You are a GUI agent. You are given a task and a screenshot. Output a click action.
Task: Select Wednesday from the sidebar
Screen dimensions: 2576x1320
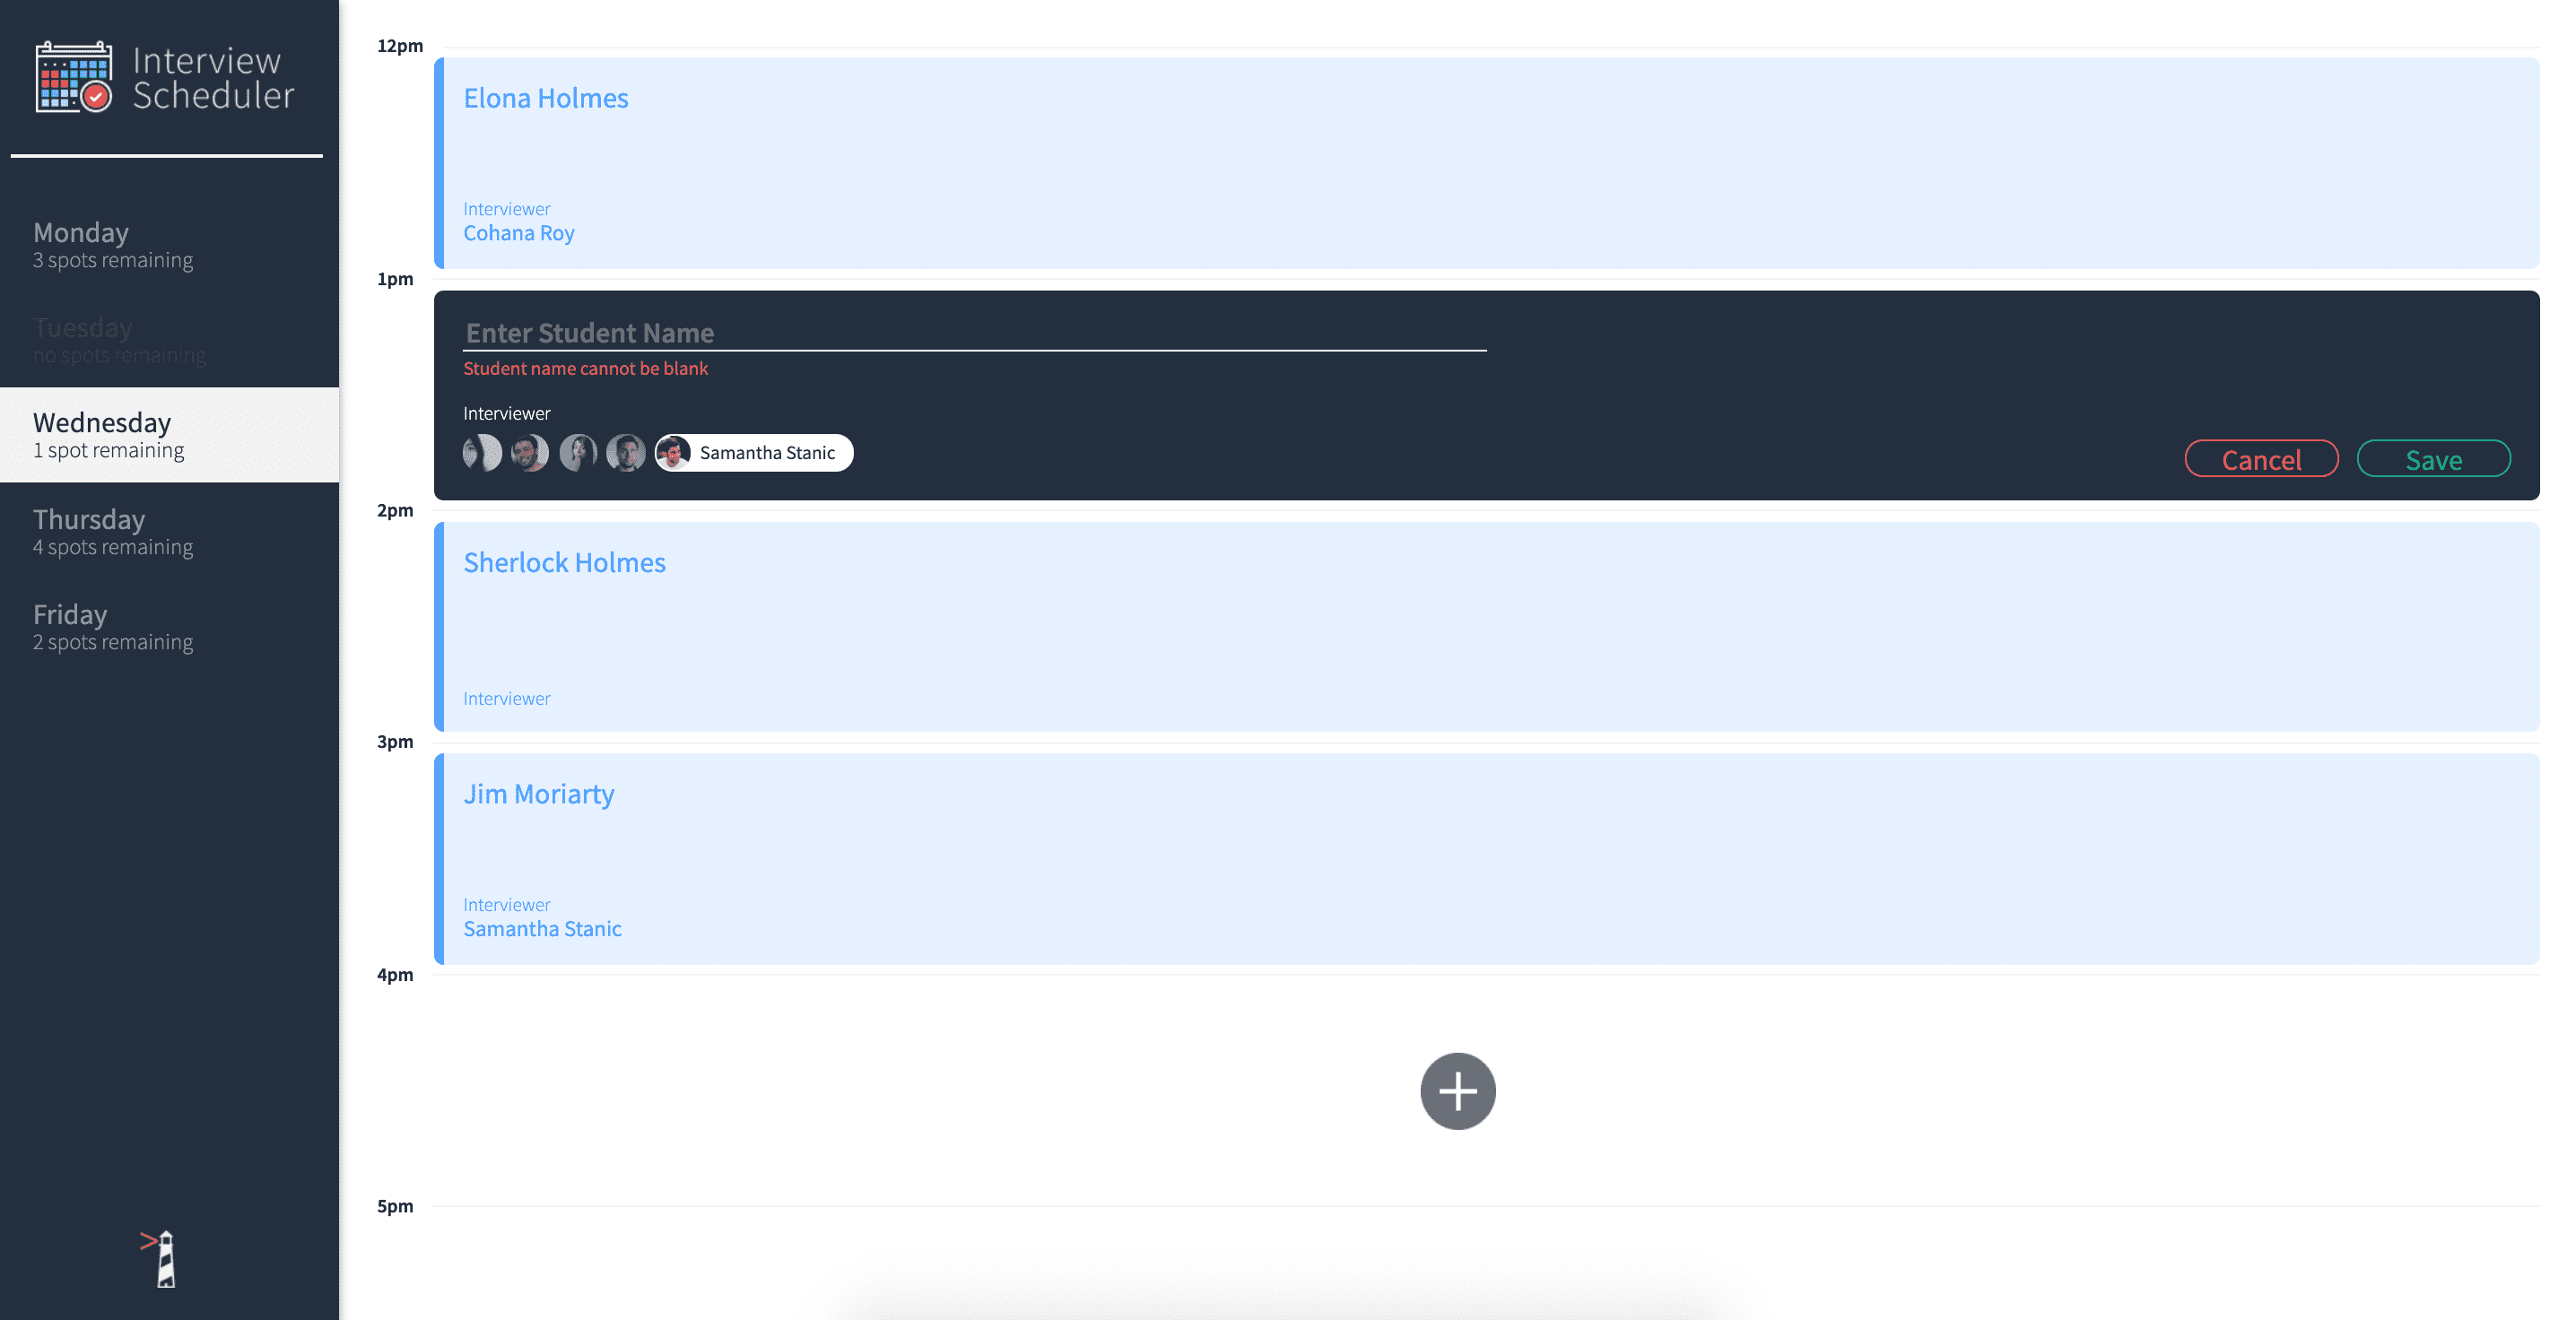(169, 434)
